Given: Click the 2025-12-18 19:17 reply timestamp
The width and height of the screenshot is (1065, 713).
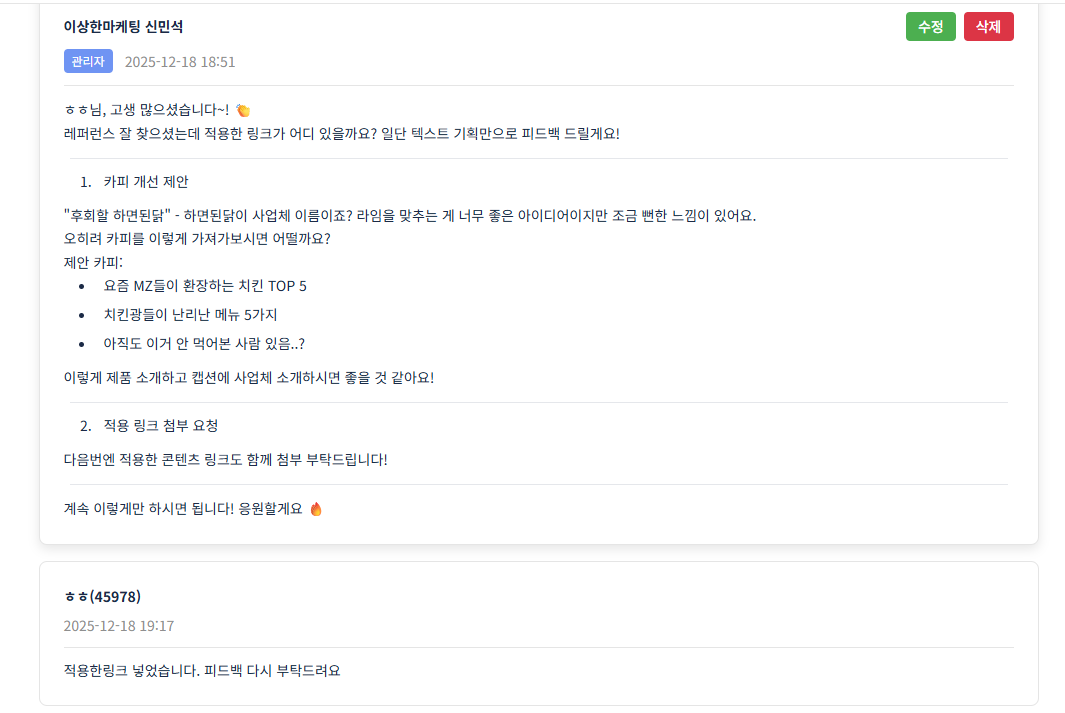Looking at the screenshot, I should click(x=119, y=626).
